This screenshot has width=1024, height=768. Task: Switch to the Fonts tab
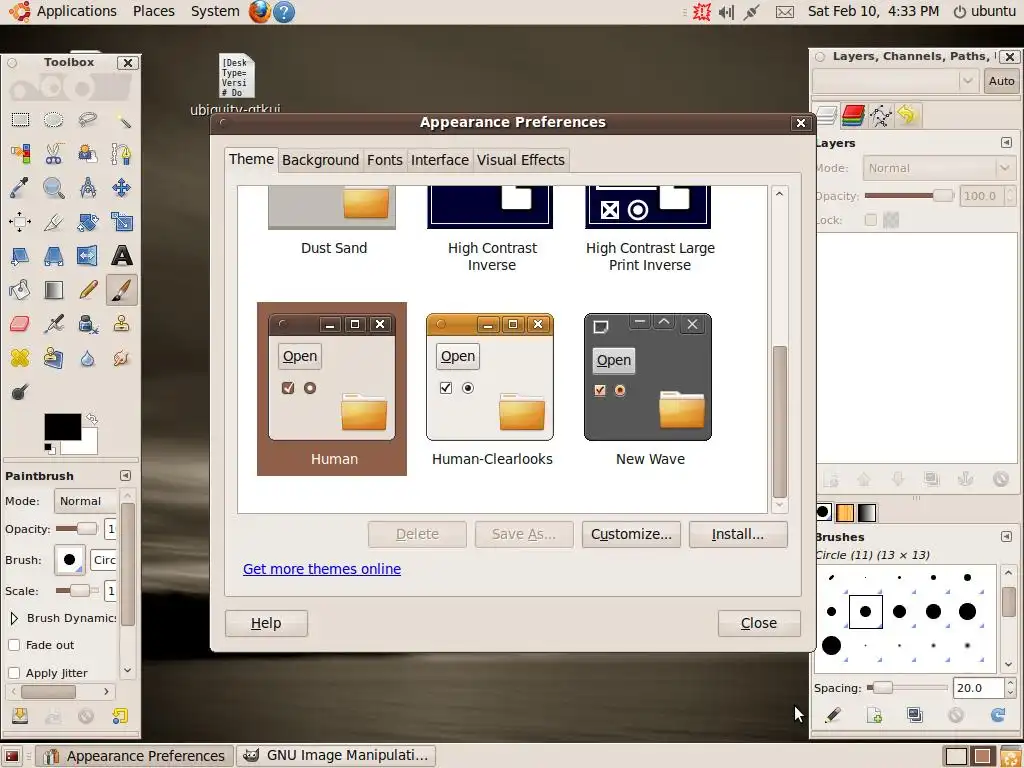click(x=384, y=160)
